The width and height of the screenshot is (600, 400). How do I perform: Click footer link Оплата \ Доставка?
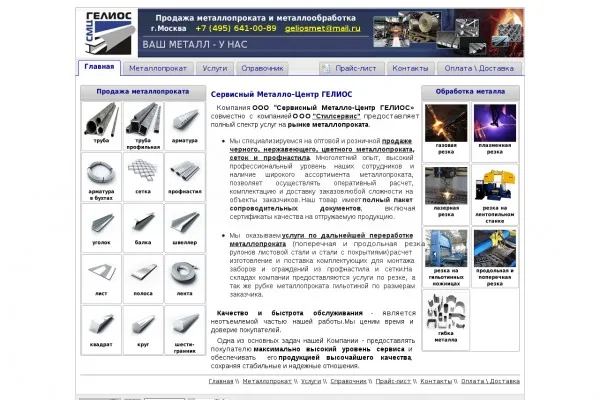(490, 381)
